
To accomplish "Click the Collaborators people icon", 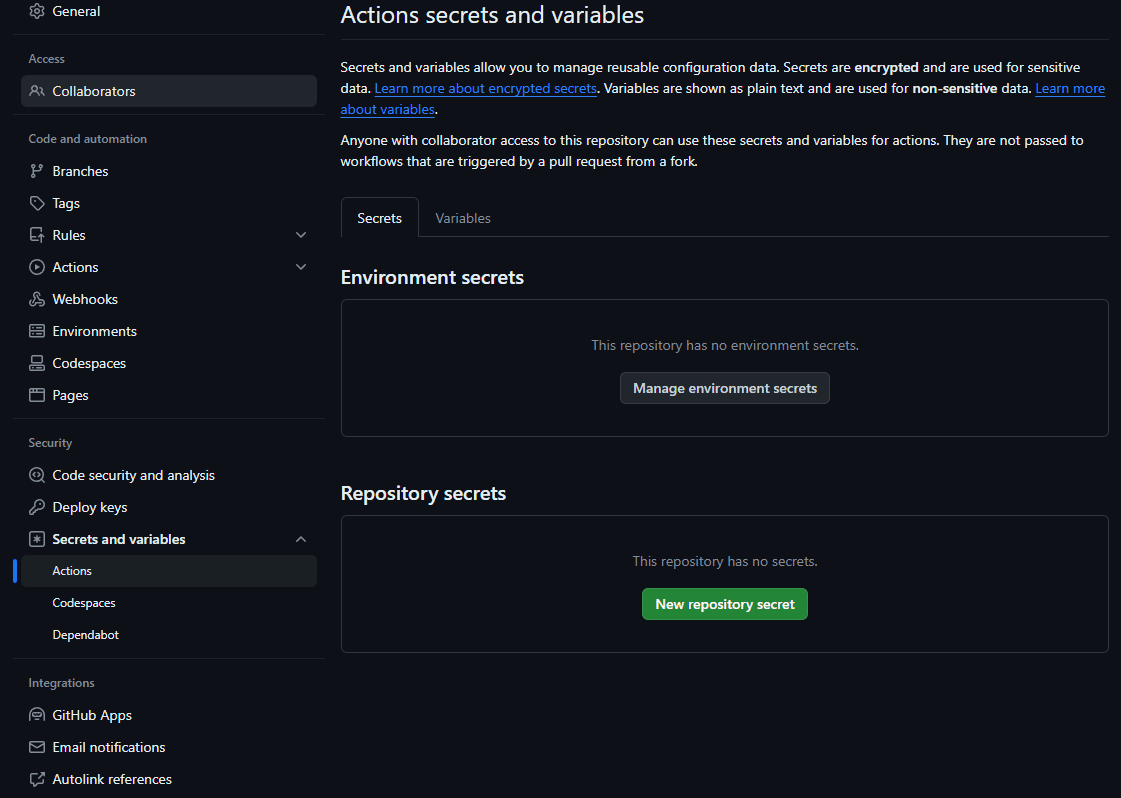I will 36,91.
